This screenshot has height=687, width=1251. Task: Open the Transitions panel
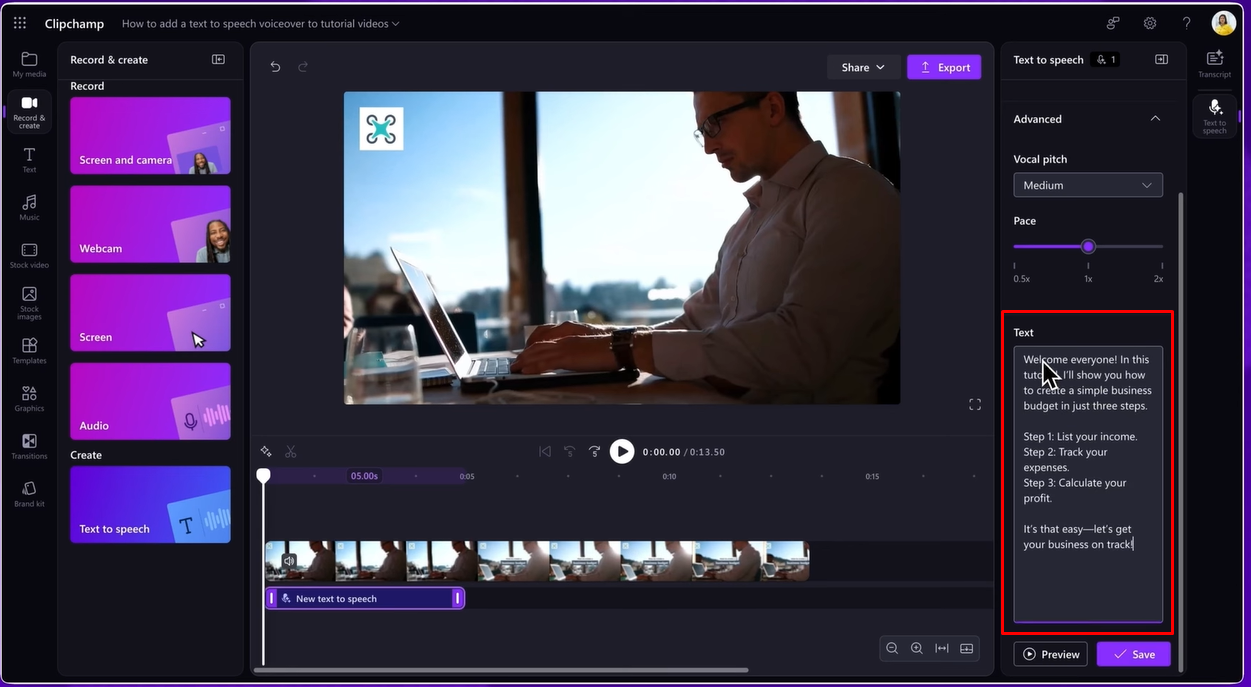click(x=28, y=446)
